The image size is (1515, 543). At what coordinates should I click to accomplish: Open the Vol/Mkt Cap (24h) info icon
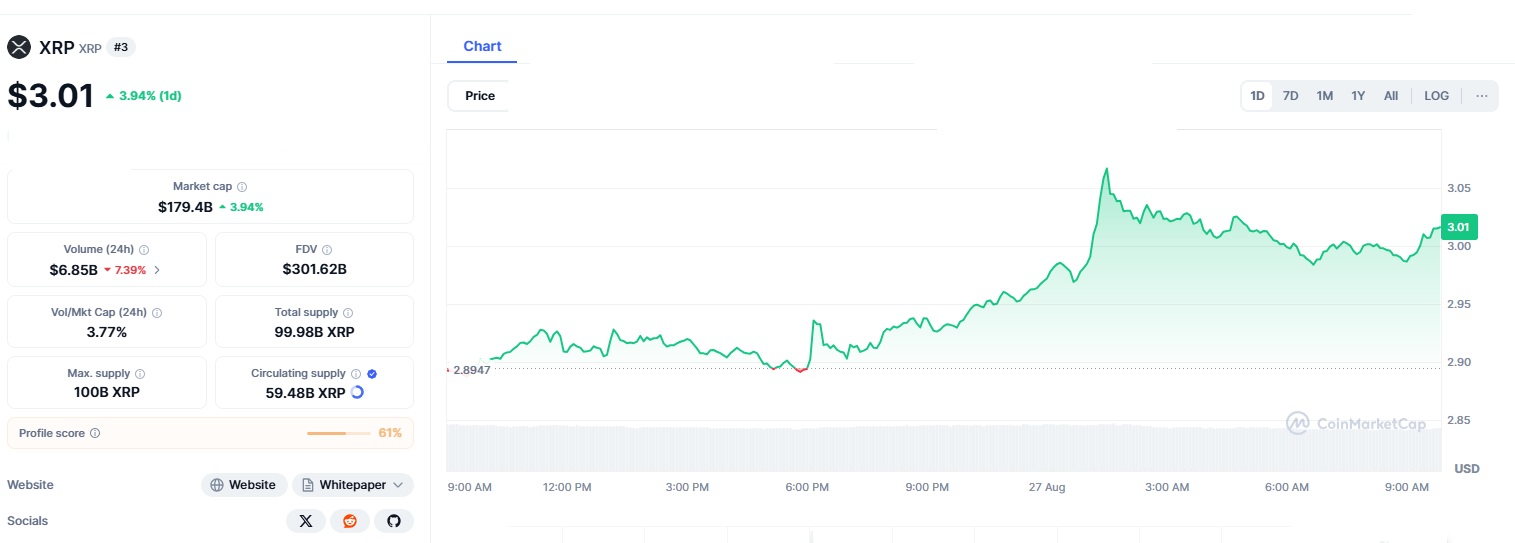click(x=157, y=313)
